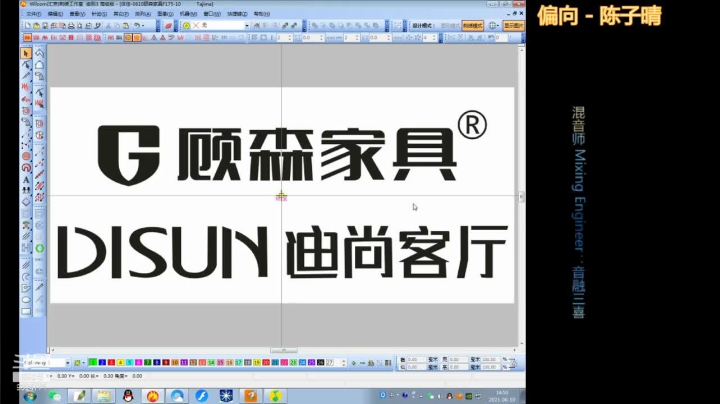Click the Cut scissors icon
This screenshot has height=404, width=720.
(108, 26)
